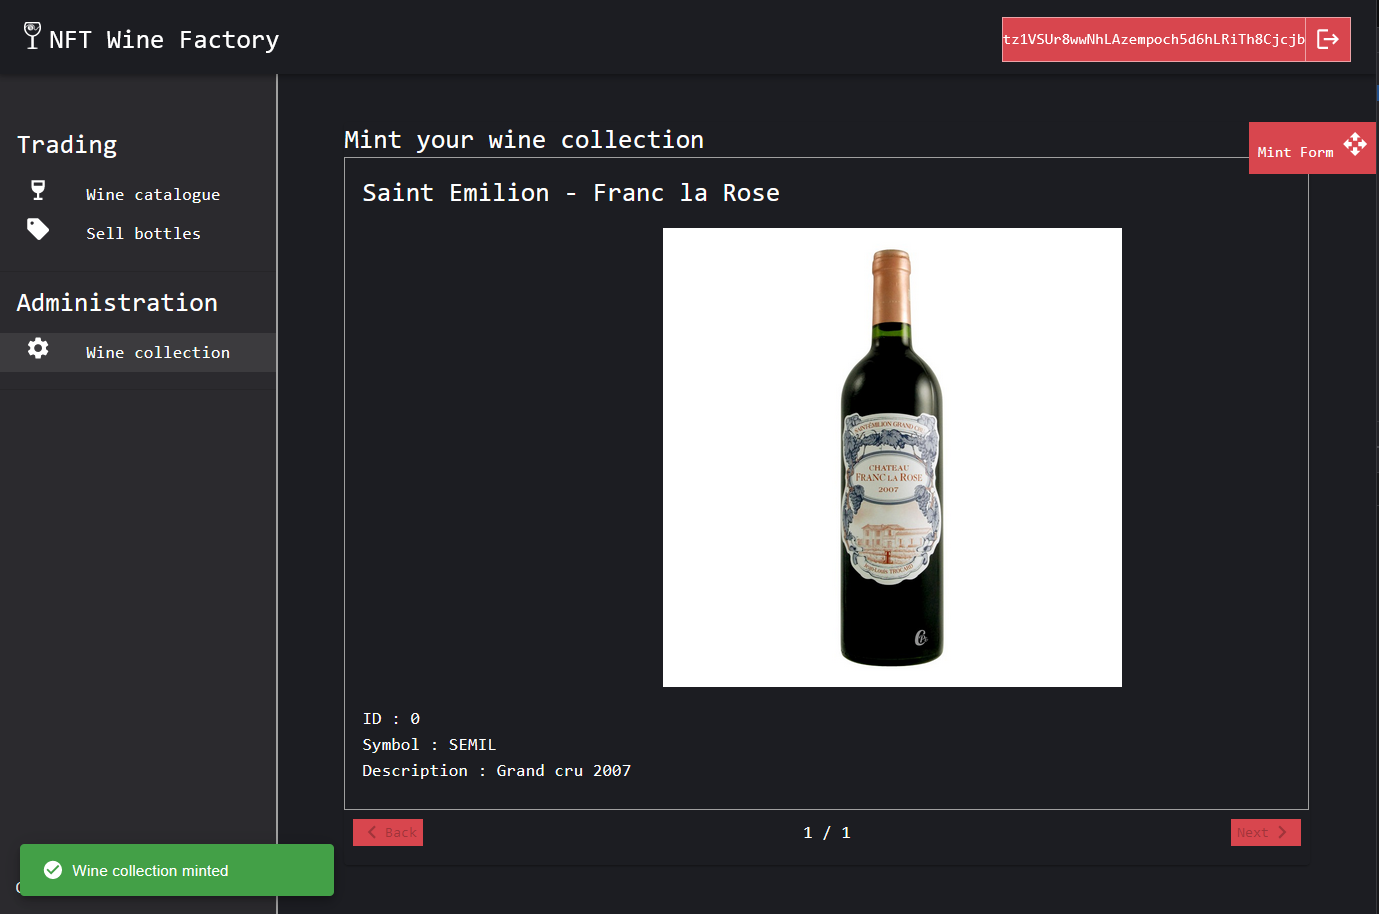Click the logout icon next to wallet address
1379x914 pixels.
[1328, 39]
